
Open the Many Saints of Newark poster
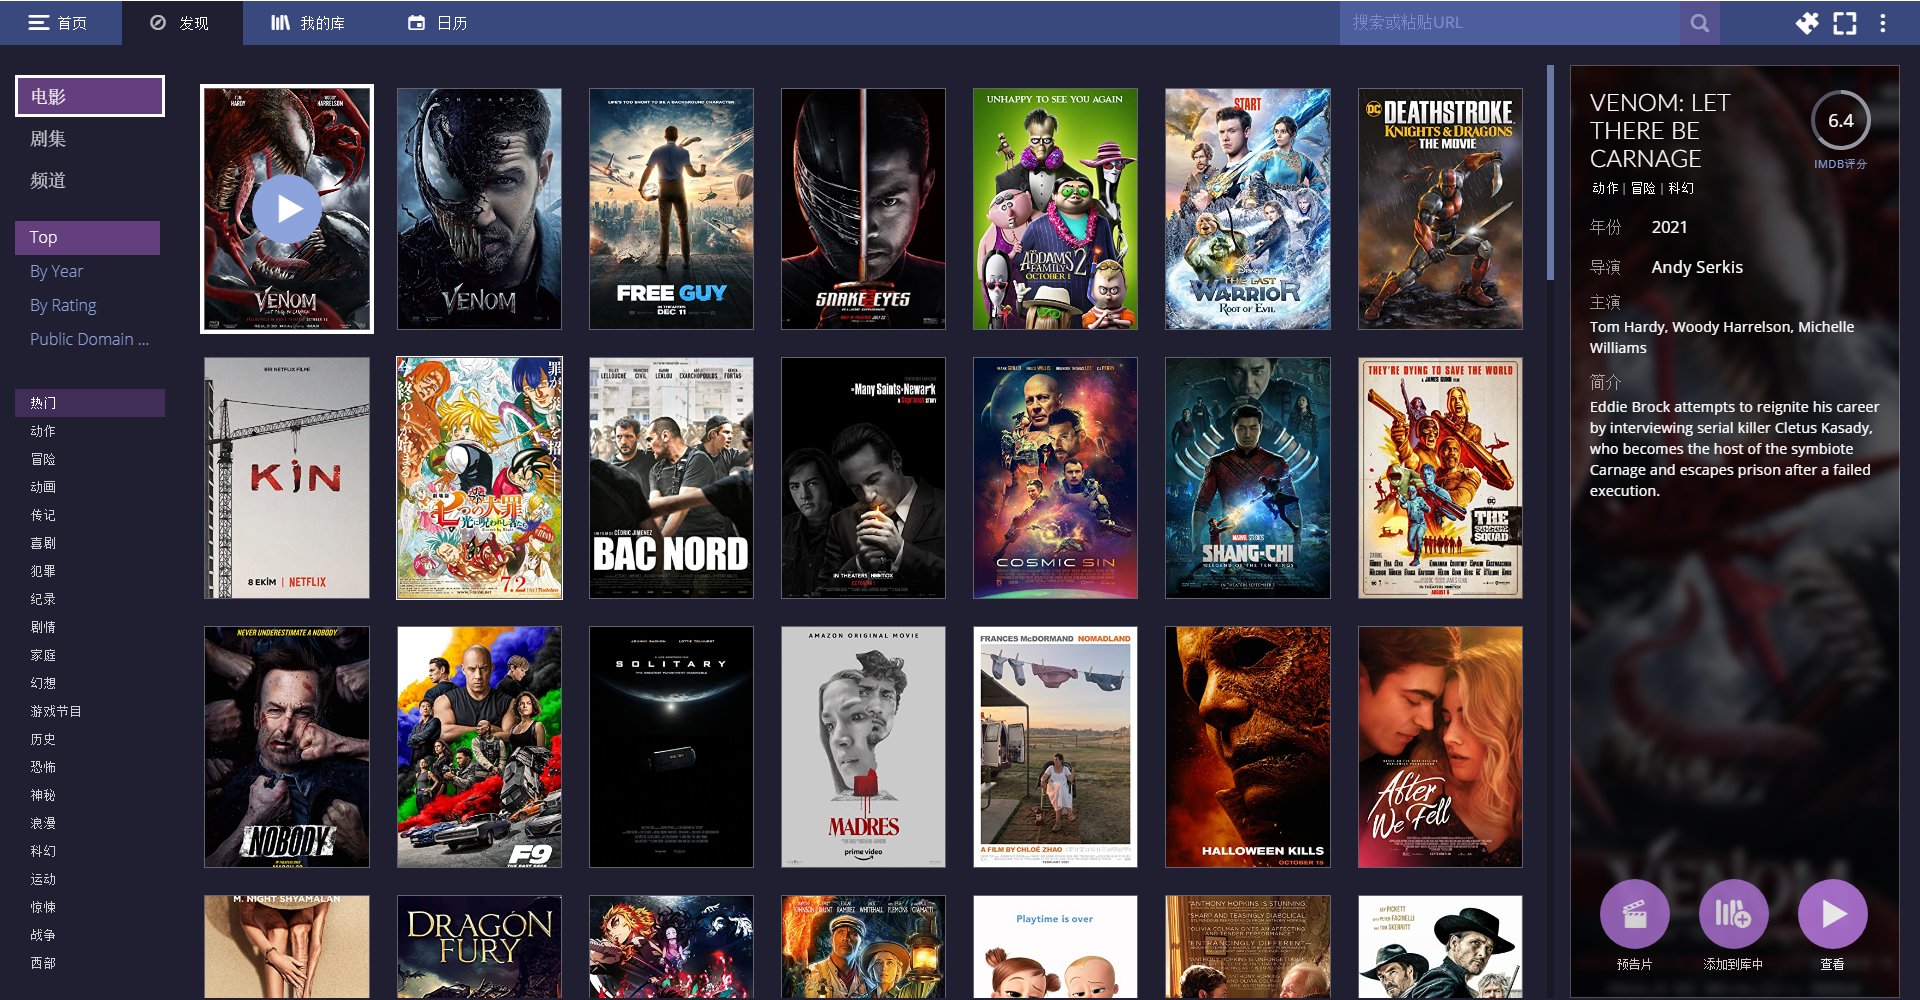point(863,478)
